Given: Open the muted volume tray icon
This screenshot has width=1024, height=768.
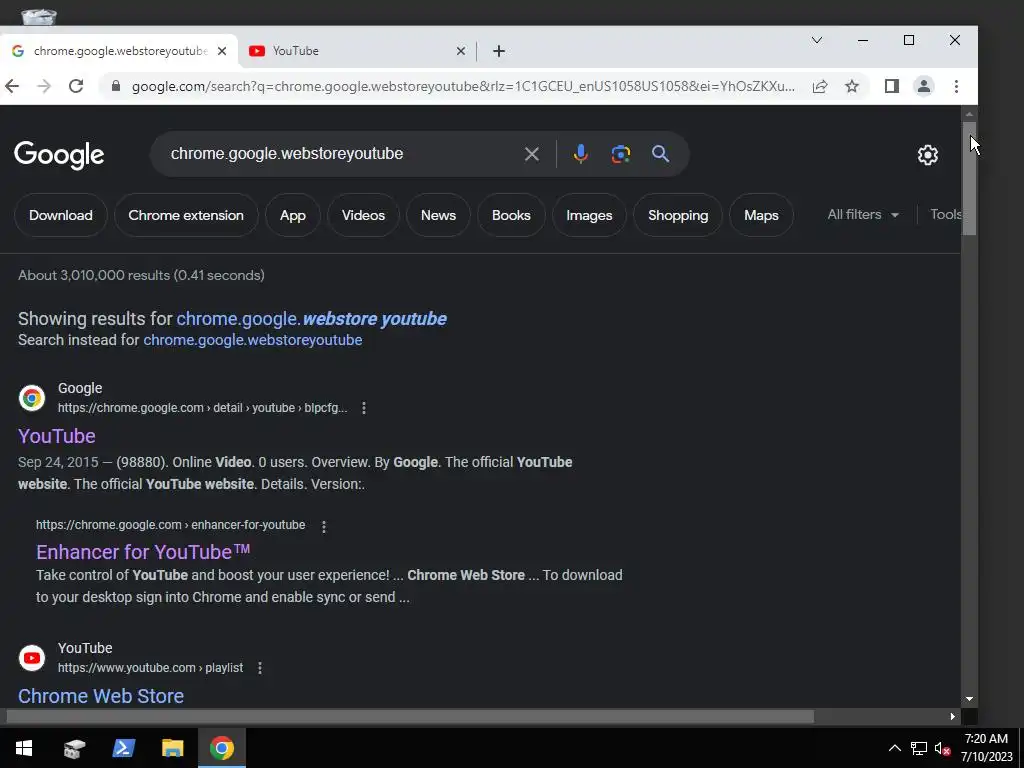Looking at the screenshot, I should coord(942,748).
